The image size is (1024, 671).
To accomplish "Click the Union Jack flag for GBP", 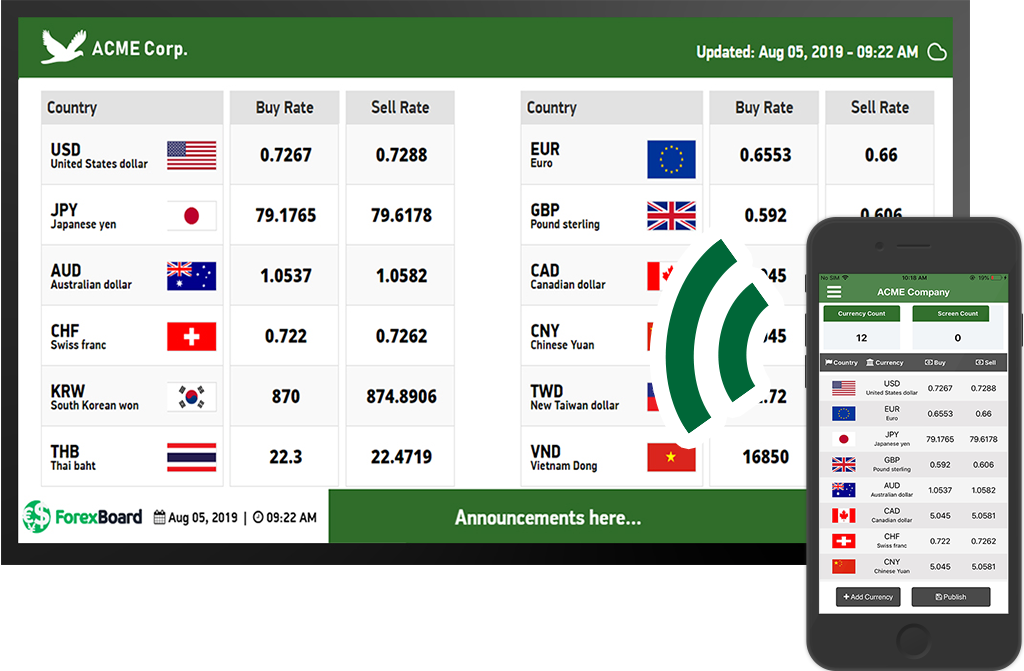I will 671,216.
